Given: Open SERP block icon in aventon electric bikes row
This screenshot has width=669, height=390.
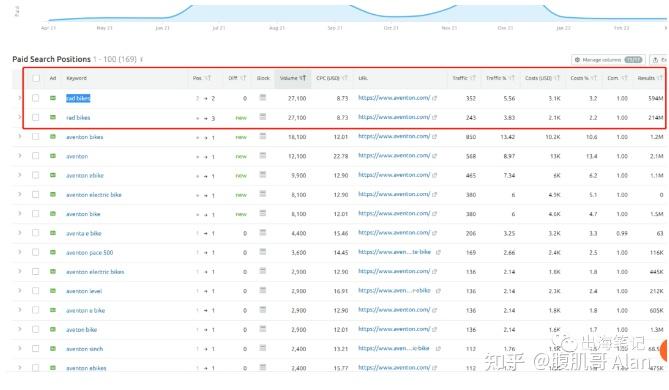Looking at the screenshot, I should [263, 271].
